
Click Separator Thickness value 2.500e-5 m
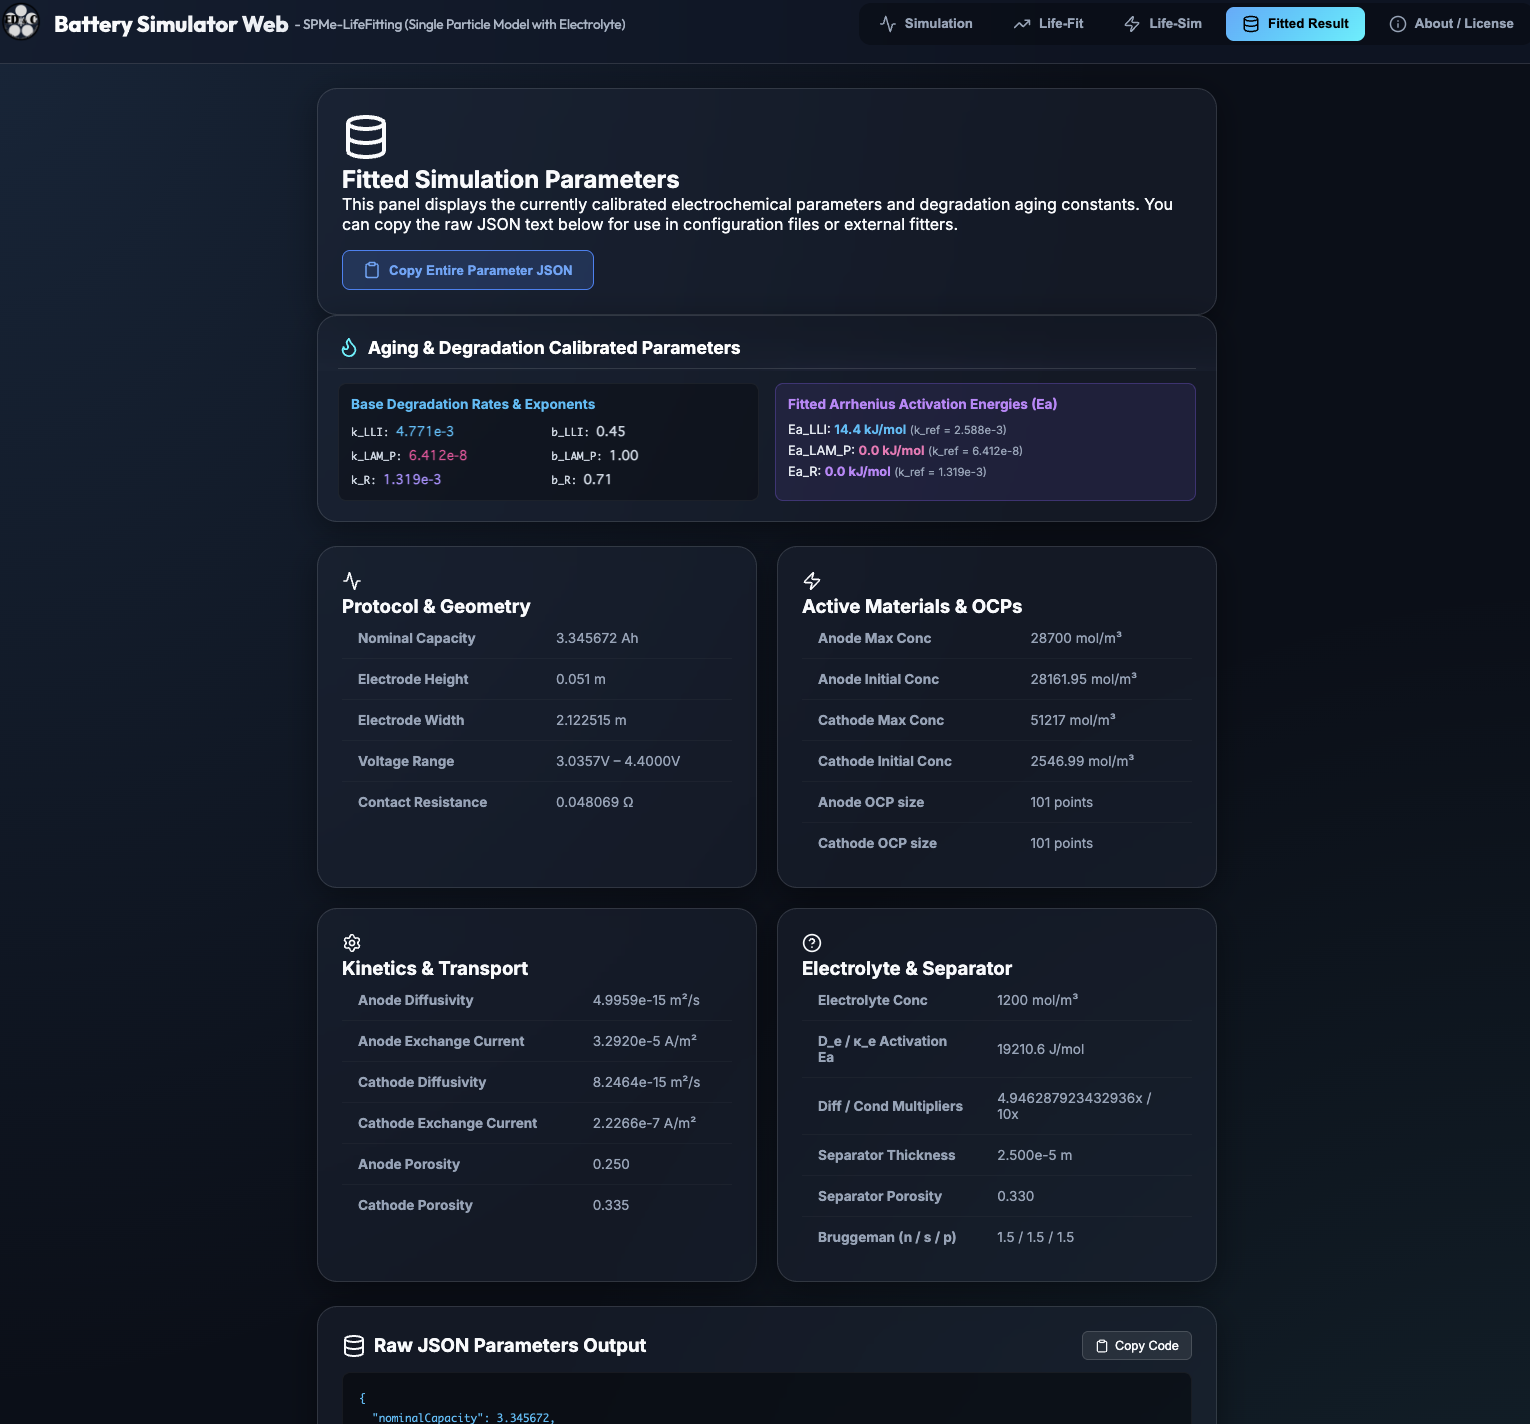1034,1155
